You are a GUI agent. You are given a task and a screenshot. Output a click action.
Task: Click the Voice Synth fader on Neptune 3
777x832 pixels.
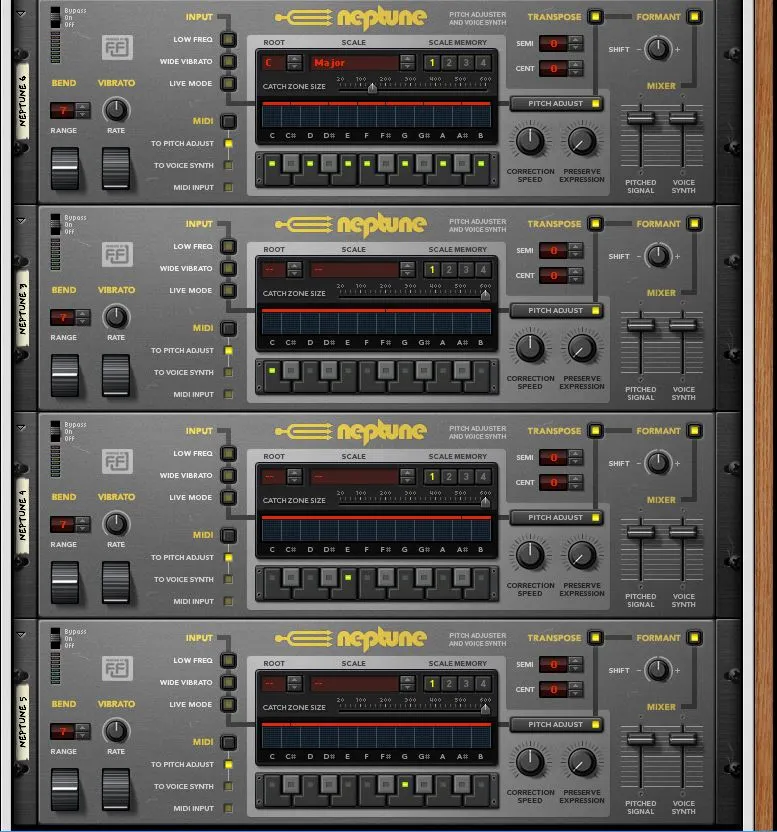[x=683, y=324]
